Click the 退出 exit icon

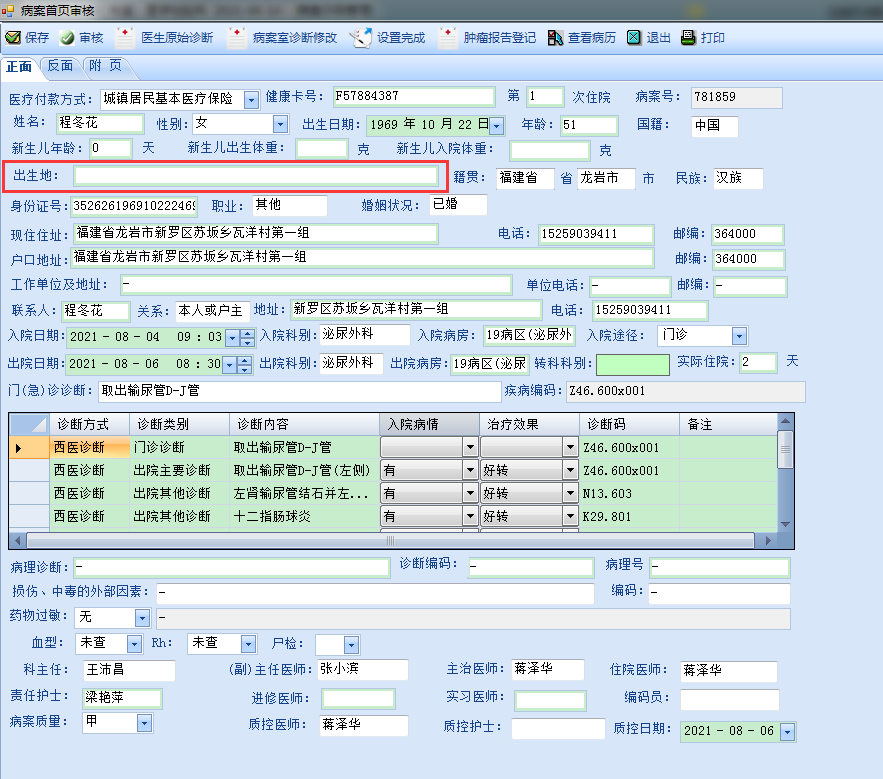click(634, 38)
